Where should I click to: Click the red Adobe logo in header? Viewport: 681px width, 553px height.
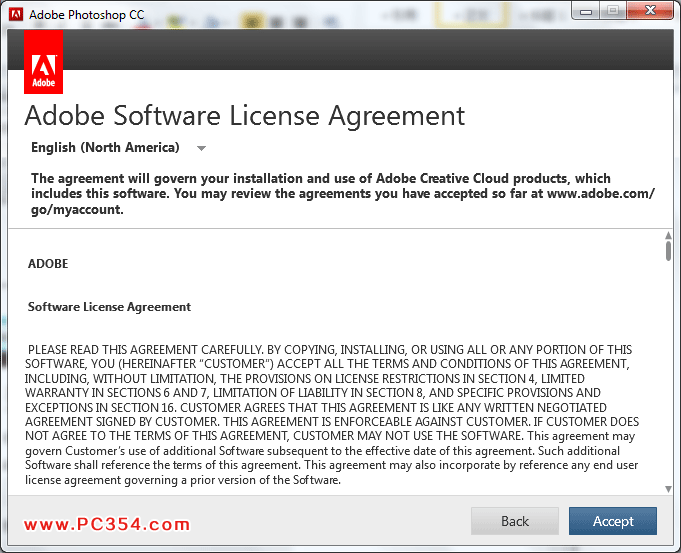tap(43, 62)
